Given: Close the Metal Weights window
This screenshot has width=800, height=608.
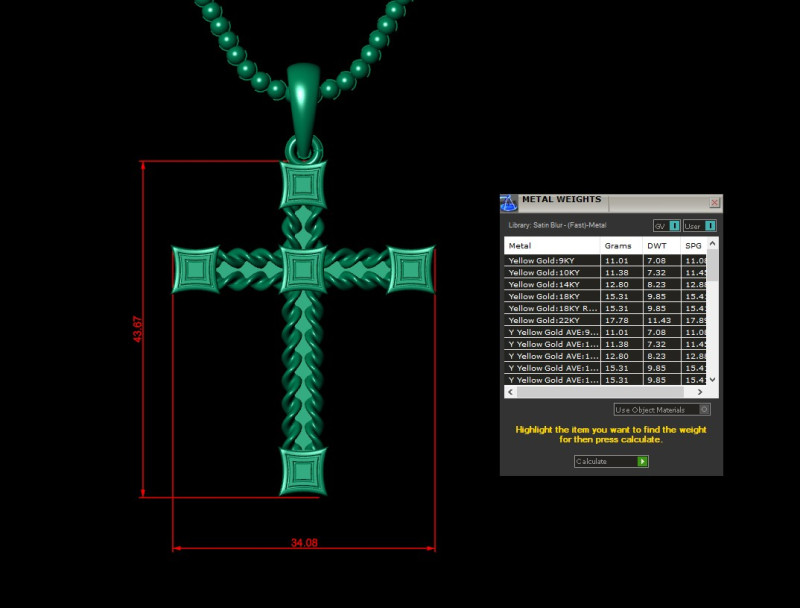Looking at the screenshot, I should click(x=715, y=202).
